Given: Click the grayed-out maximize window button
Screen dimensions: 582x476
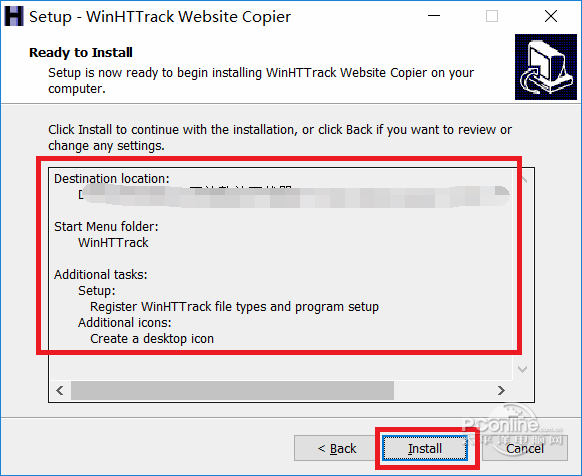Looking at the screenshot, I should 492,16.
